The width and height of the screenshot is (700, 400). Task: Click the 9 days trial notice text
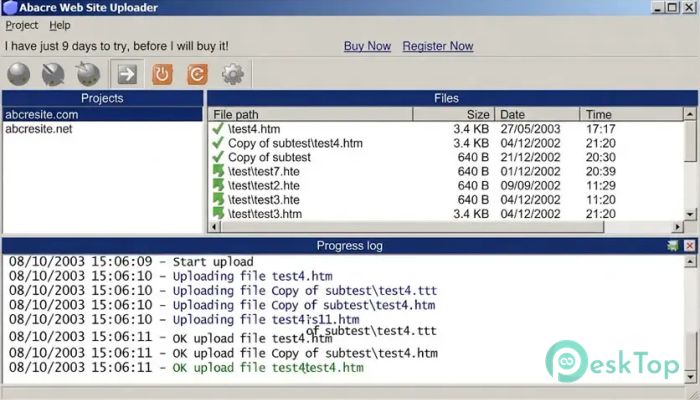click(117, 46)
